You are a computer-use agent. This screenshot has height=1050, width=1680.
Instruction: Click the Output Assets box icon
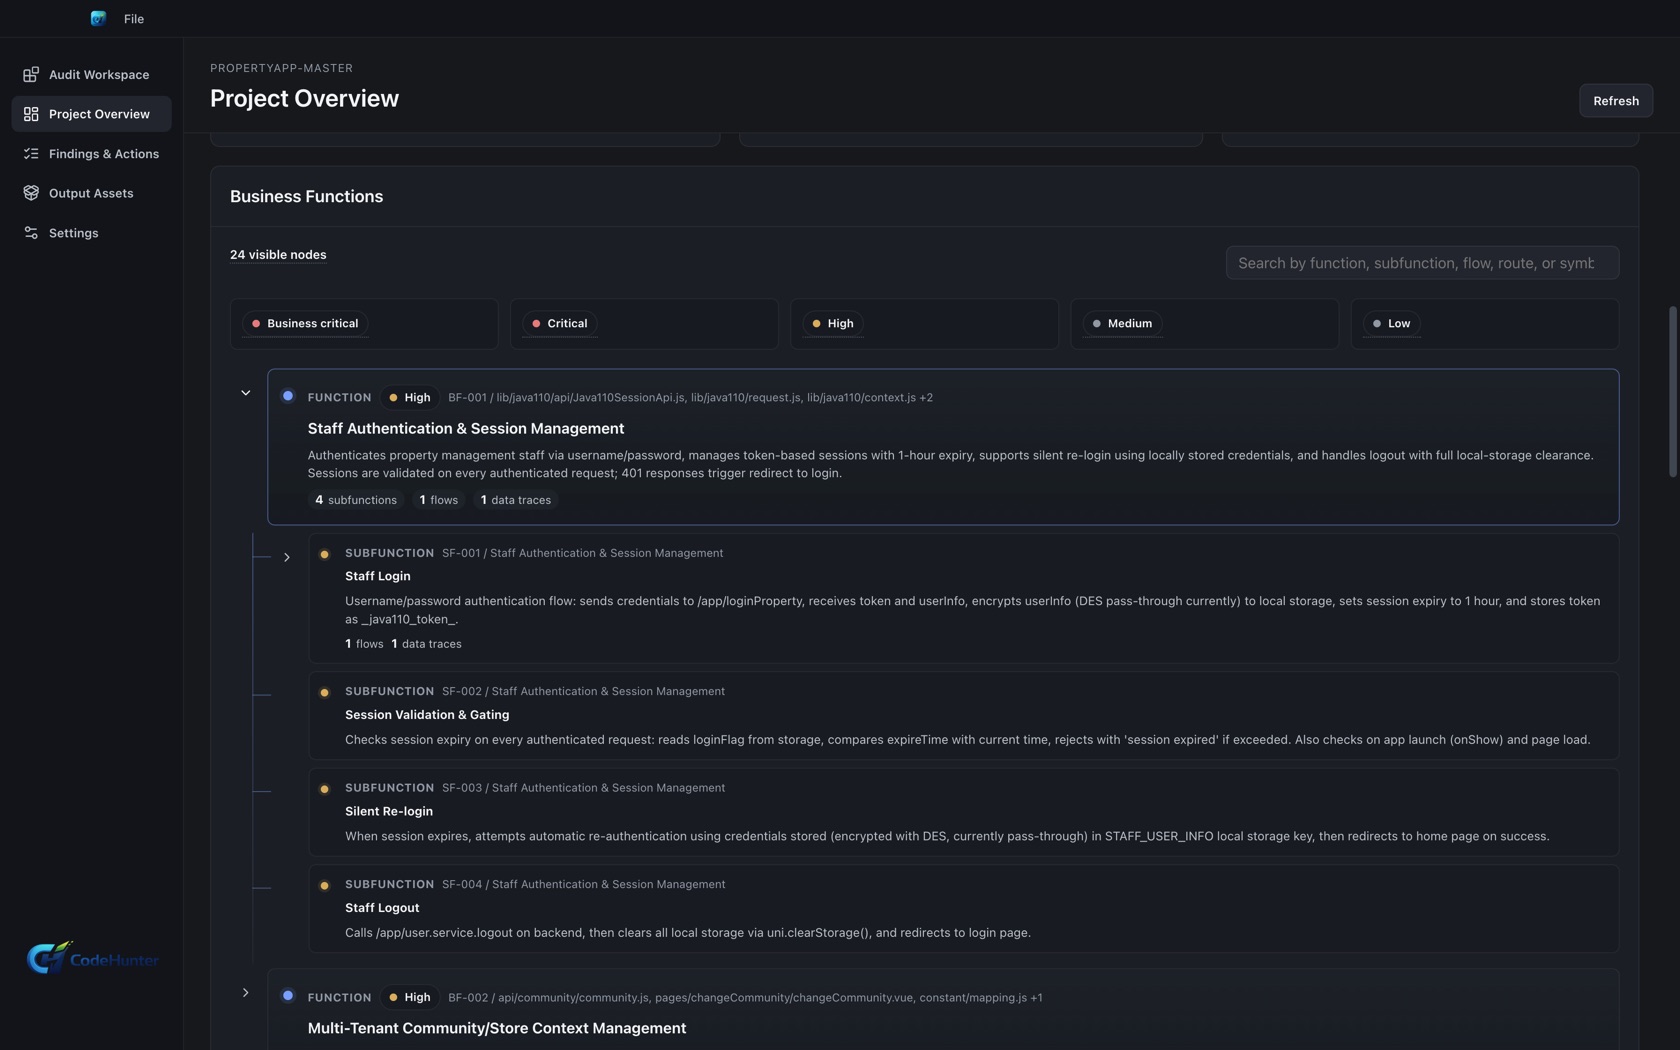tap(31, 193)
